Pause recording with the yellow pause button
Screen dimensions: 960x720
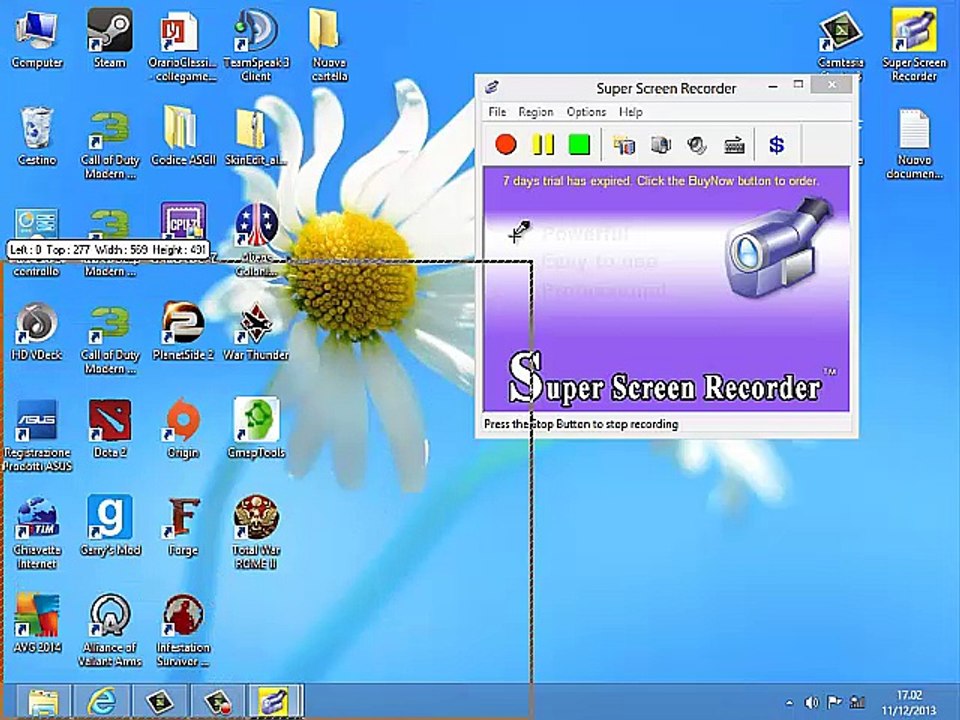pos(542,145)
